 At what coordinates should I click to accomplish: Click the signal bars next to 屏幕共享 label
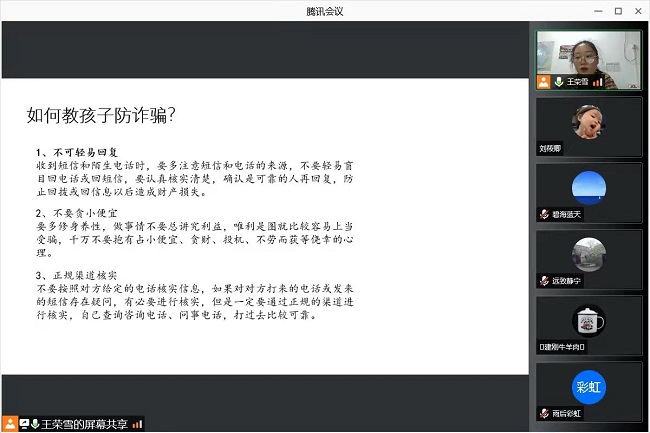point(137,424)
